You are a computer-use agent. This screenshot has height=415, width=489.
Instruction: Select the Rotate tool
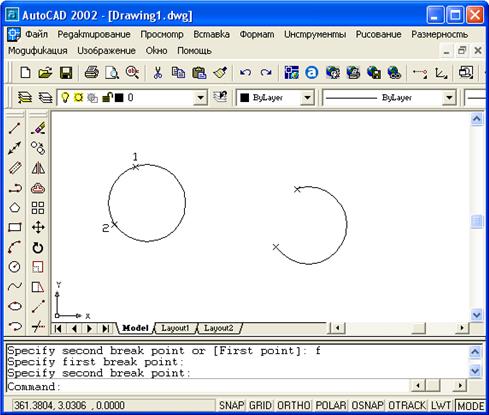click(x=38, y=247)
